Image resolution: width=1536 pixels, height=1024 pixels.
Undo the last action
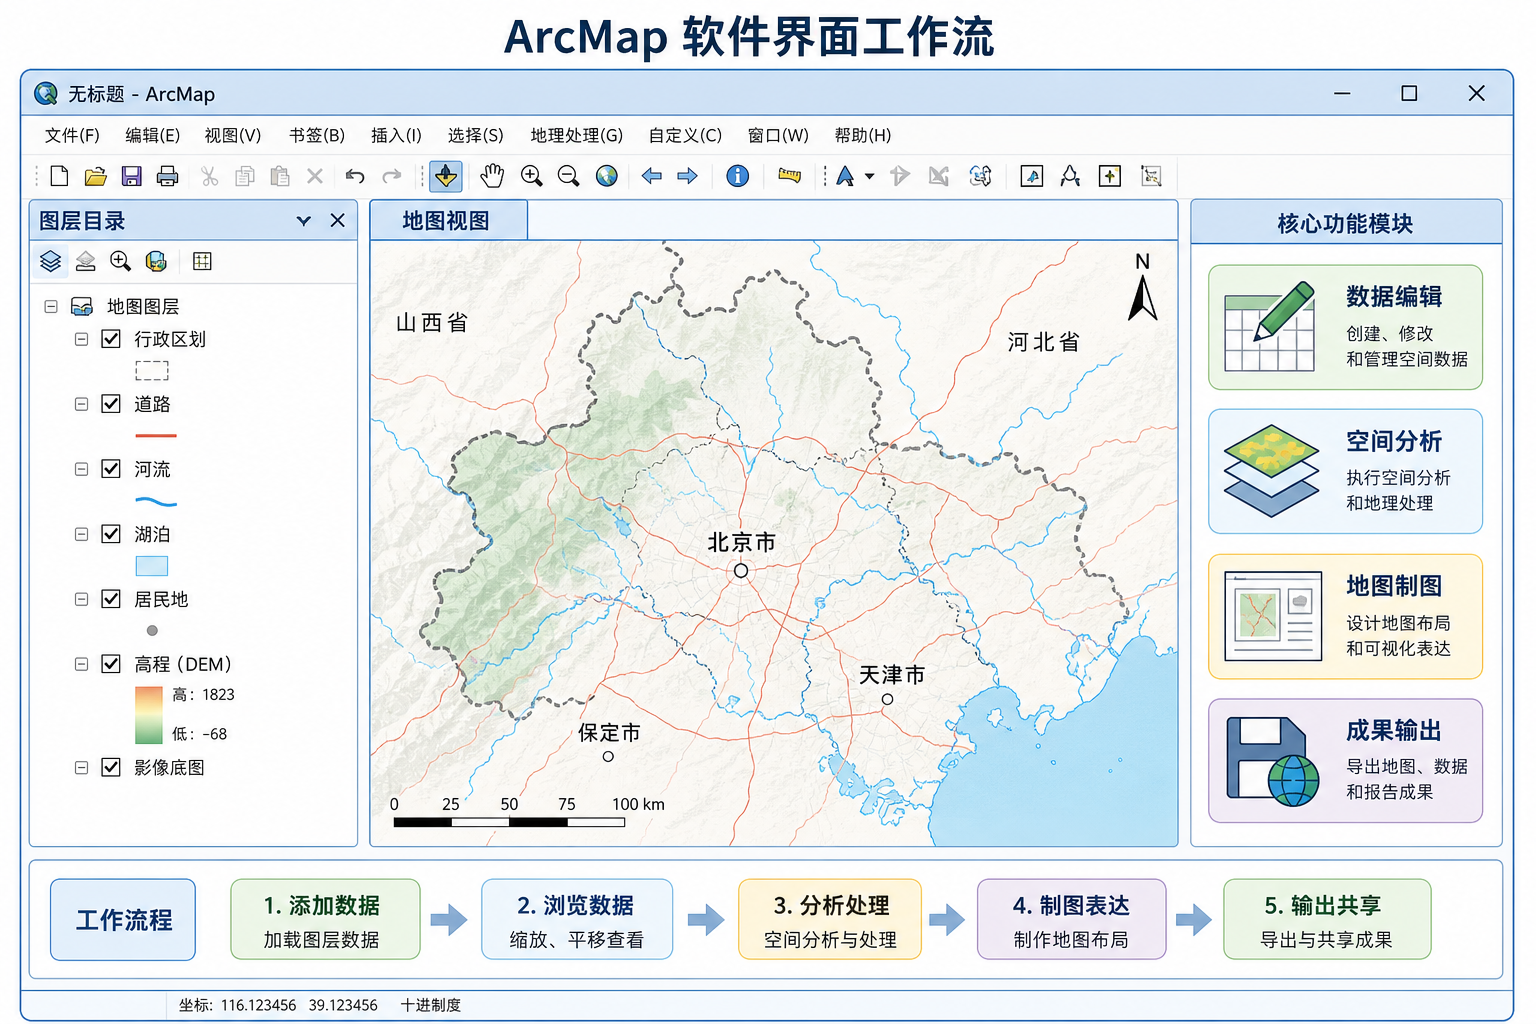coord(355,176)
